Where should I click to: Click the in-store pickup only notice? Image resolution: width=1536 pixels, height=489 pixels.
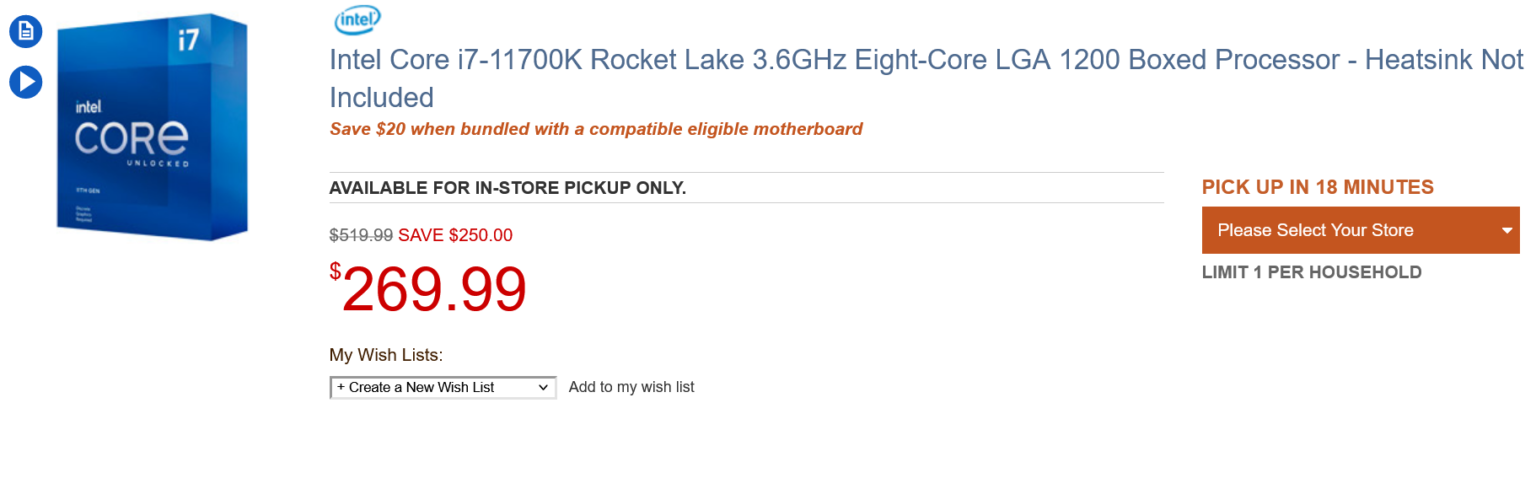tap(507, 188)
